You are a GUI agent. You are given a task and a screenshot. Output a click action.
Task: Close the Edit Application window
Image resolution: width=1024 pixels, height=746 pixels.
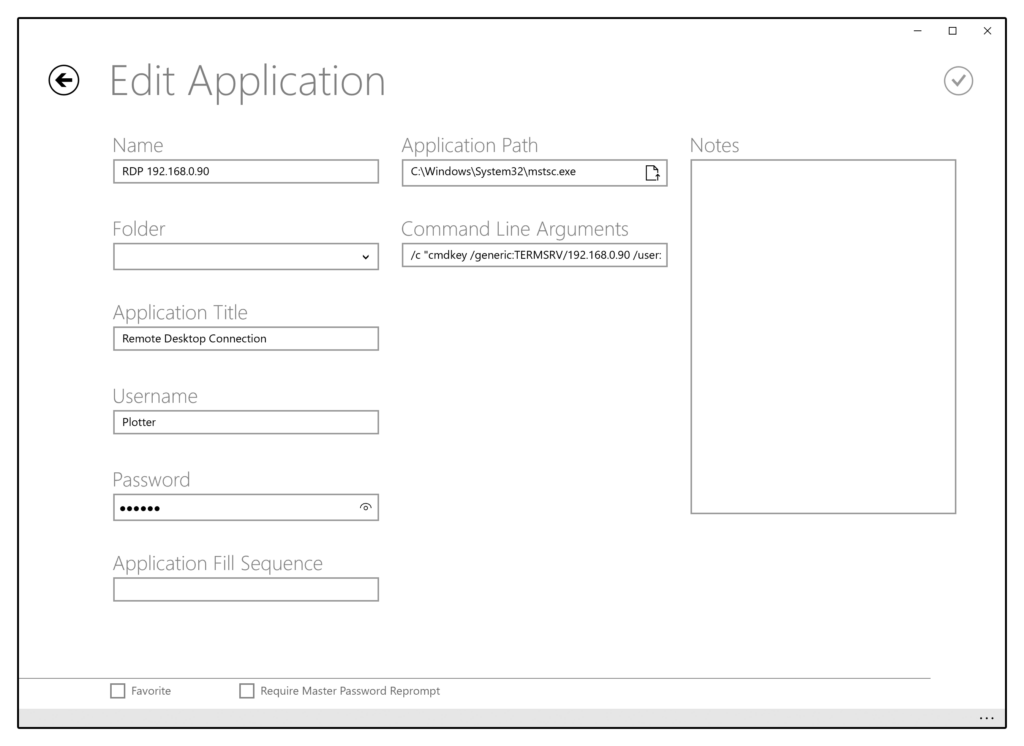(x=987, y=31)
